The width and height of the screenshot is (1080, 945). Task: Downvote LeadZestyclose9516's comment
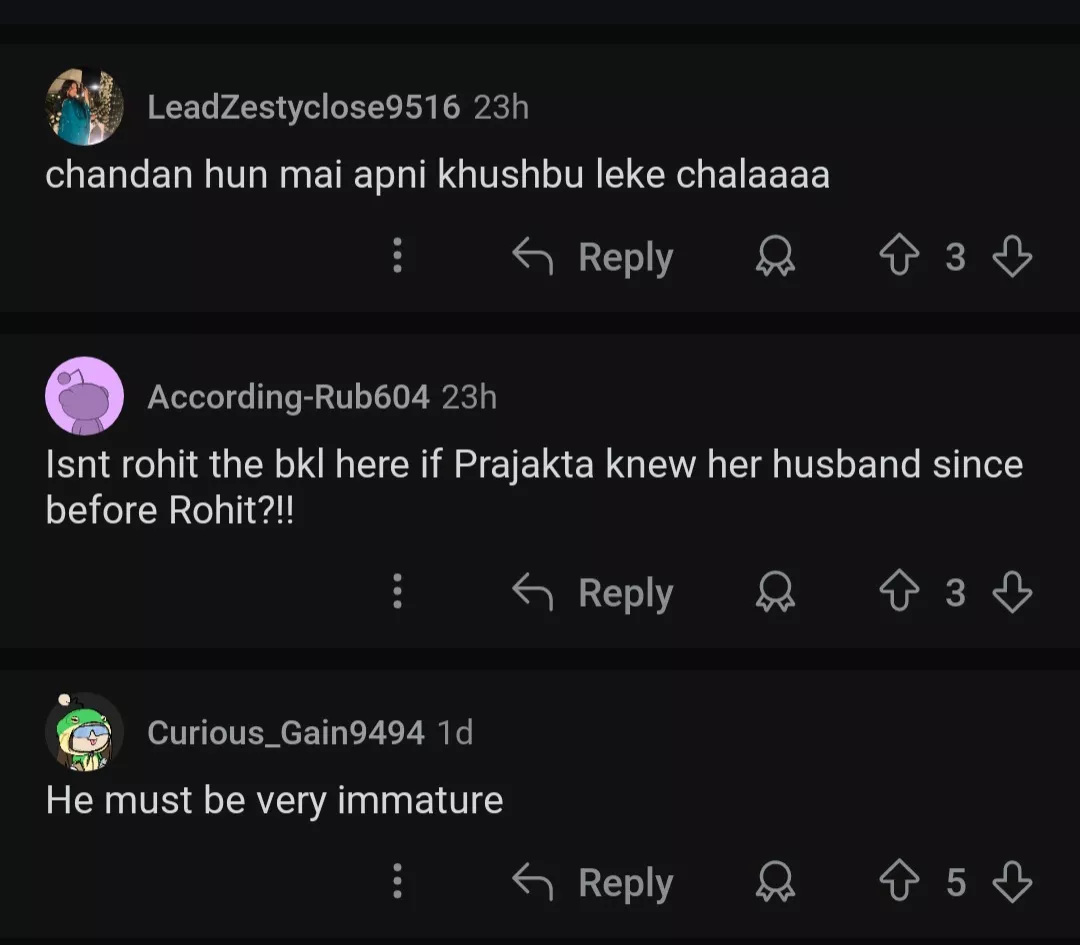tap(1012, 257)
